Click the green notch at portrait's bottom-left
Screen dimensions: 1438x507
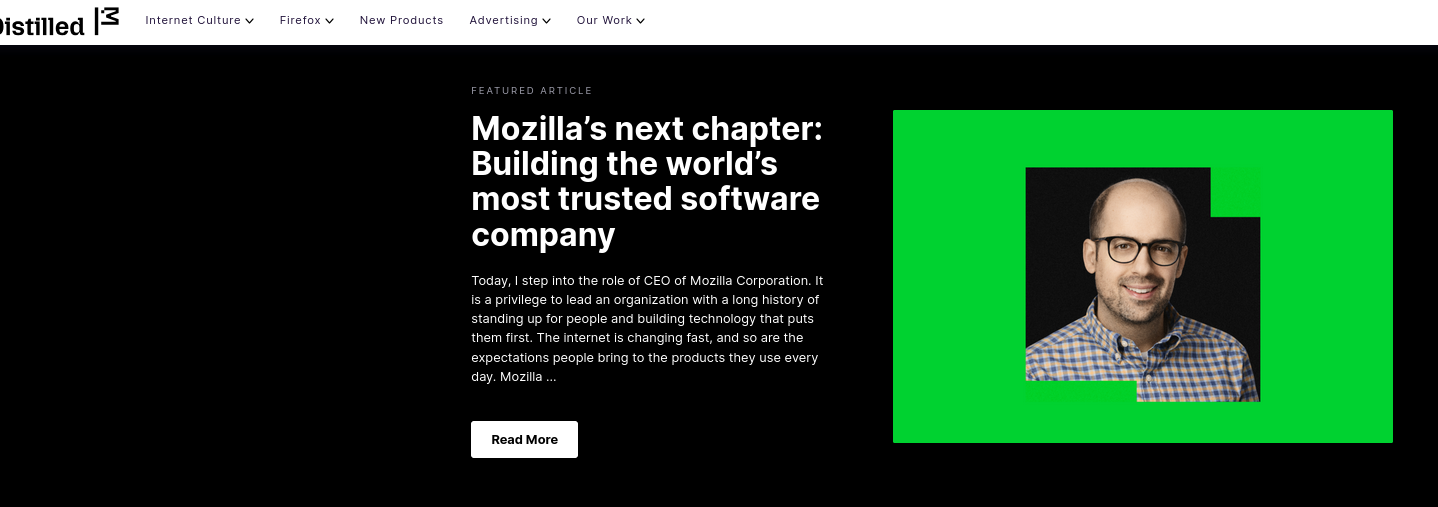tap(1080, 391)
